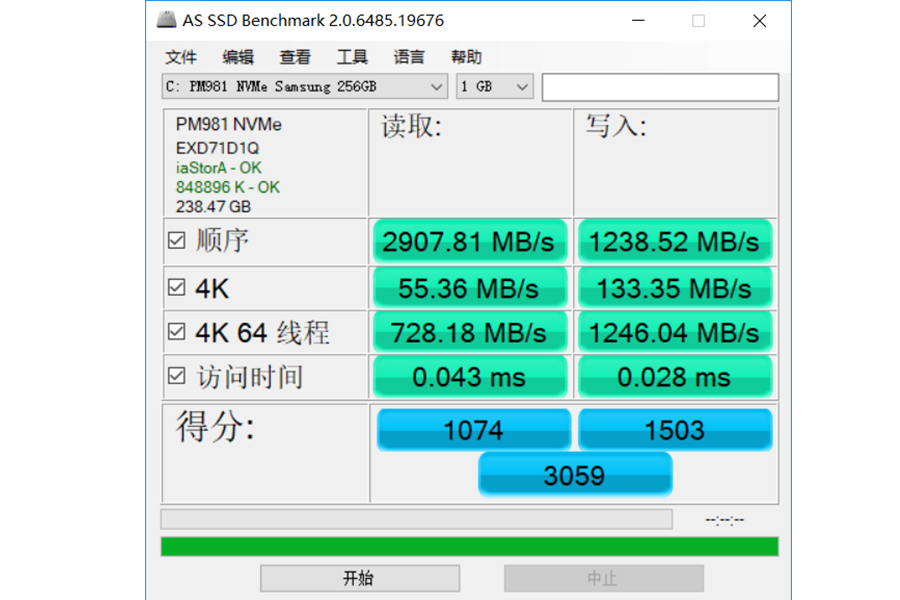900x600 pixels.
Task: Click the 开始 start button
Action: click(360, 578)
